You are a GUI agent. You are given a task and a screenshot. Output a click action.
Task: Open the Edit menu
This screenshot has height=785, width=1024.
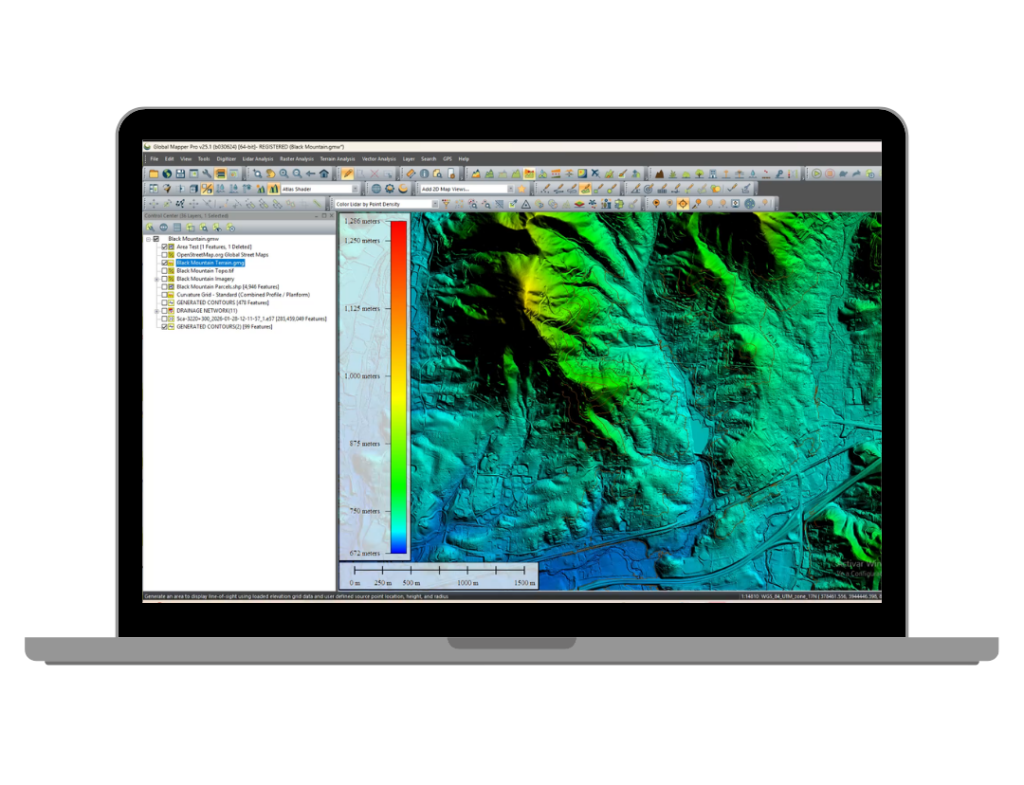169,159
